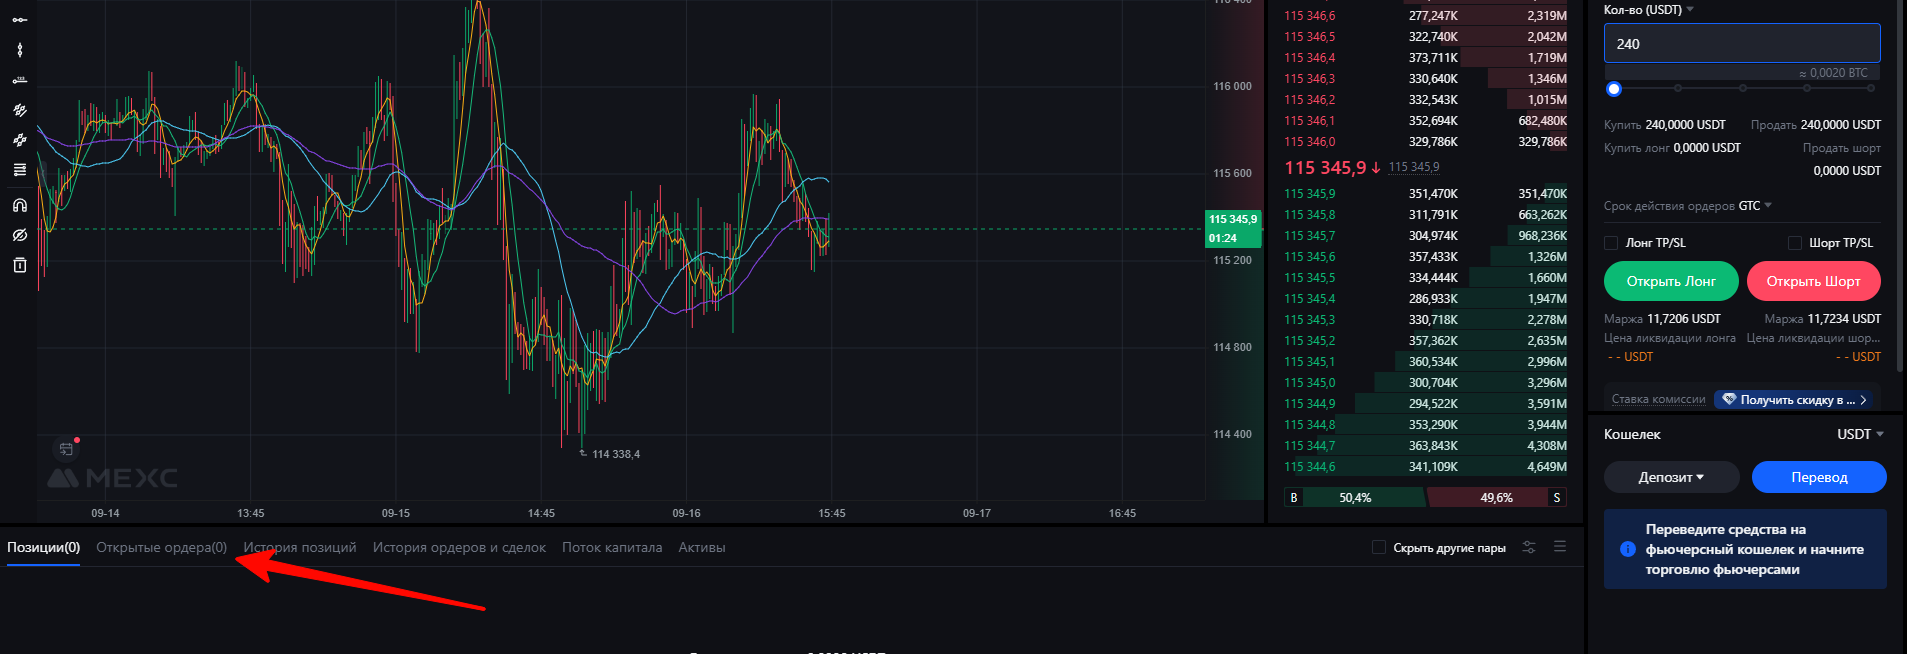Switch to 'История ордеров и сделок' tab
1907x654 pixels.
click(x=459, y=547)
